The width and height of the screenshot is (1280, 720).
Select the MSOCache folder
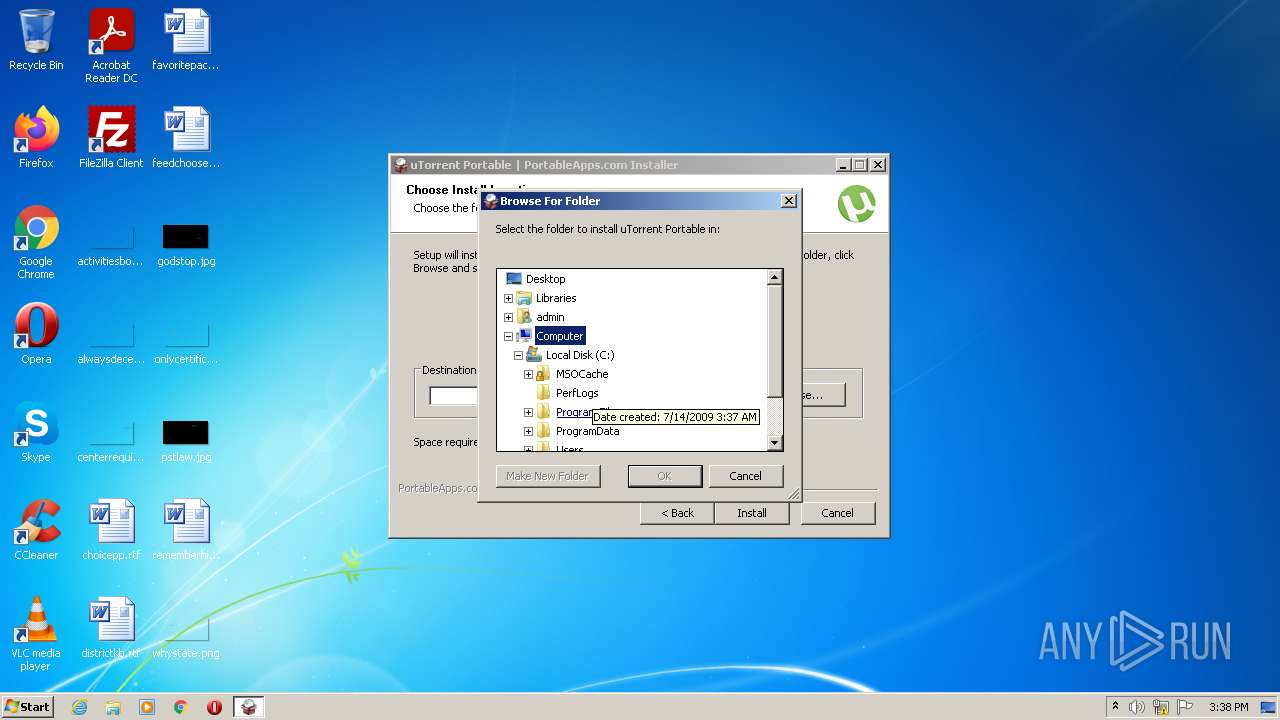[x=581, y=374]
